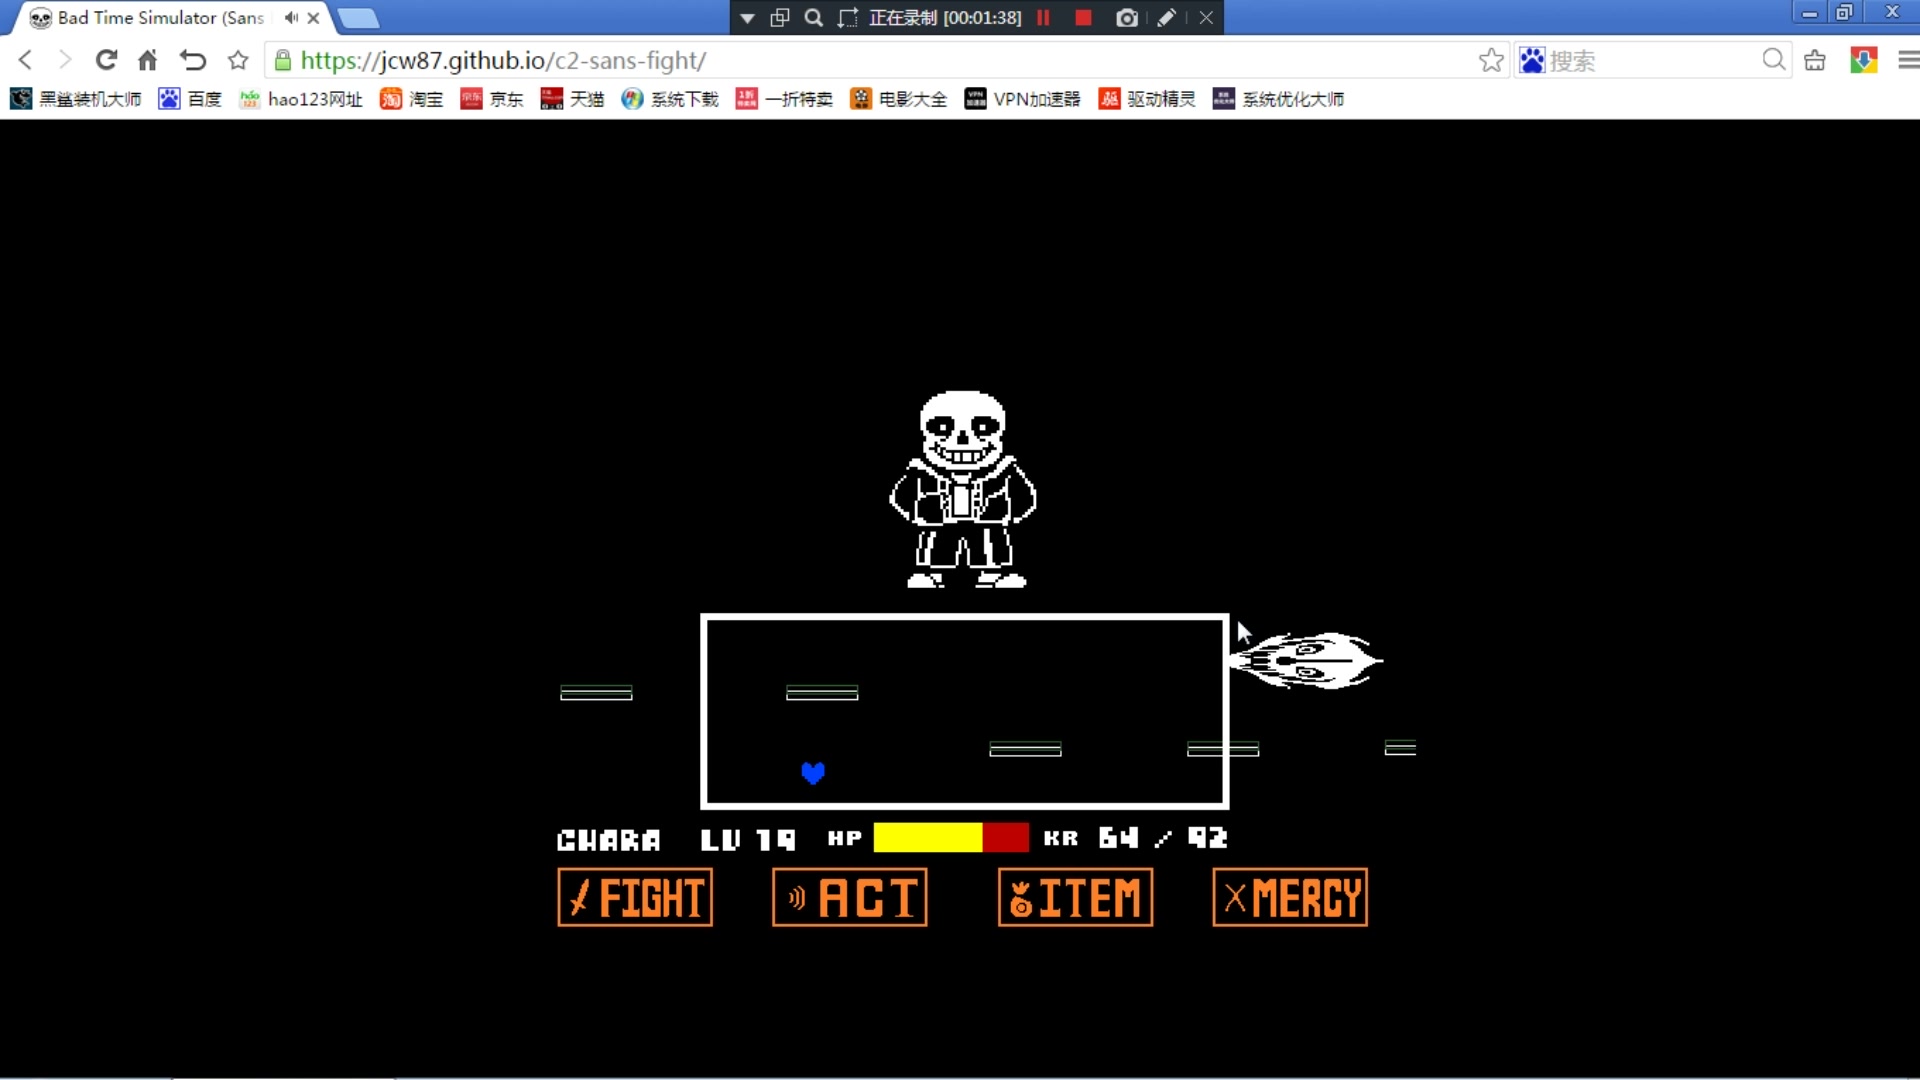The image size is (1920, 1080).
Task: Click the Baidu paw search engine icon
Action: (x=1532, y=60)
